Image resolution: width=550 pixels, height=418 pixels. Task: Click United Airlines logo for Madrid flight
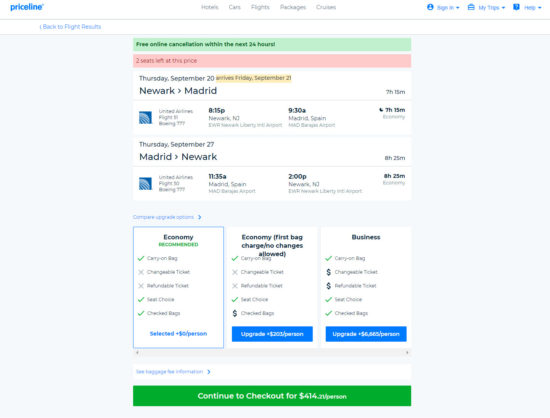(145, 183)
